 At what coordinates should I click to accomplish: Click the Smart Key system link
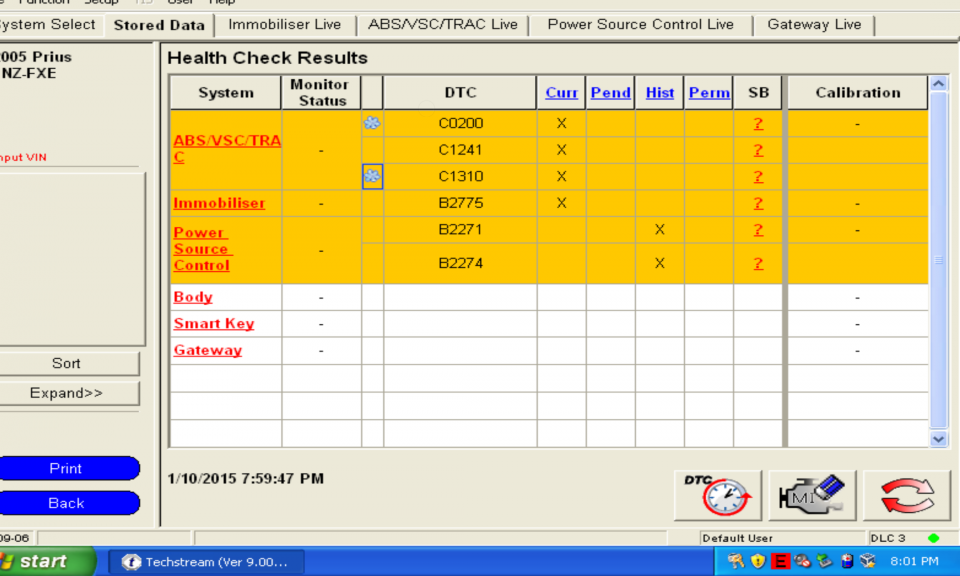[213, 324]
